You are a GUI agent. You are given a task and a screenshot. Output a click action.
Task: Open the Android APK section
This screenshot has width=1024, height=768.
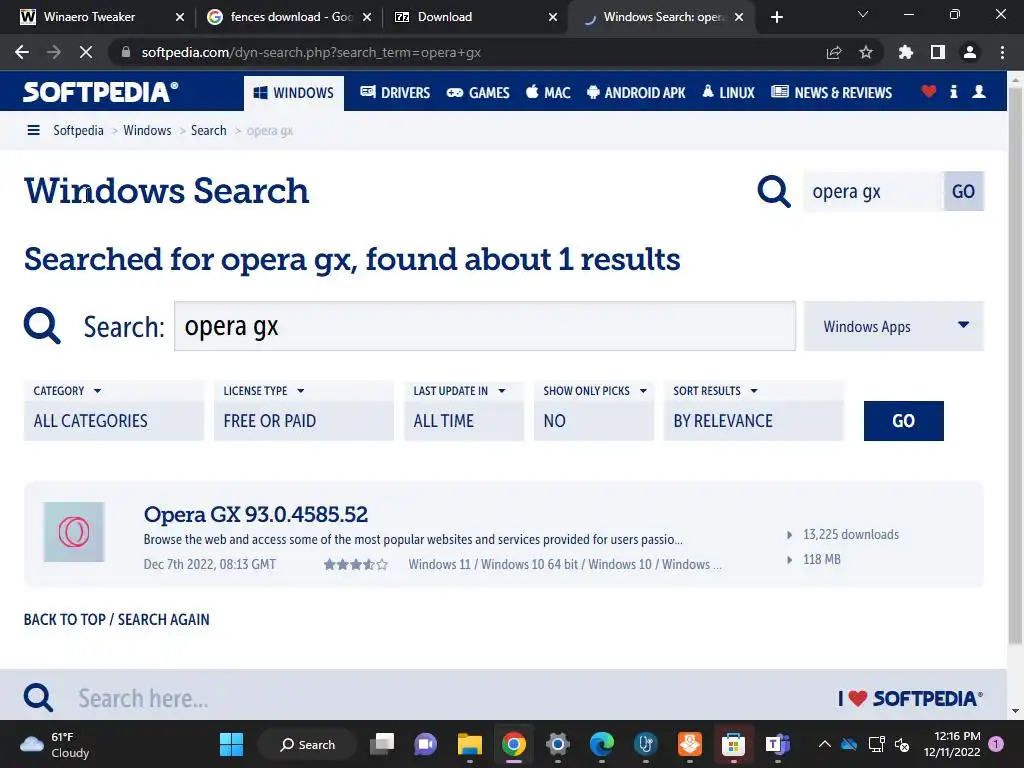636,93
